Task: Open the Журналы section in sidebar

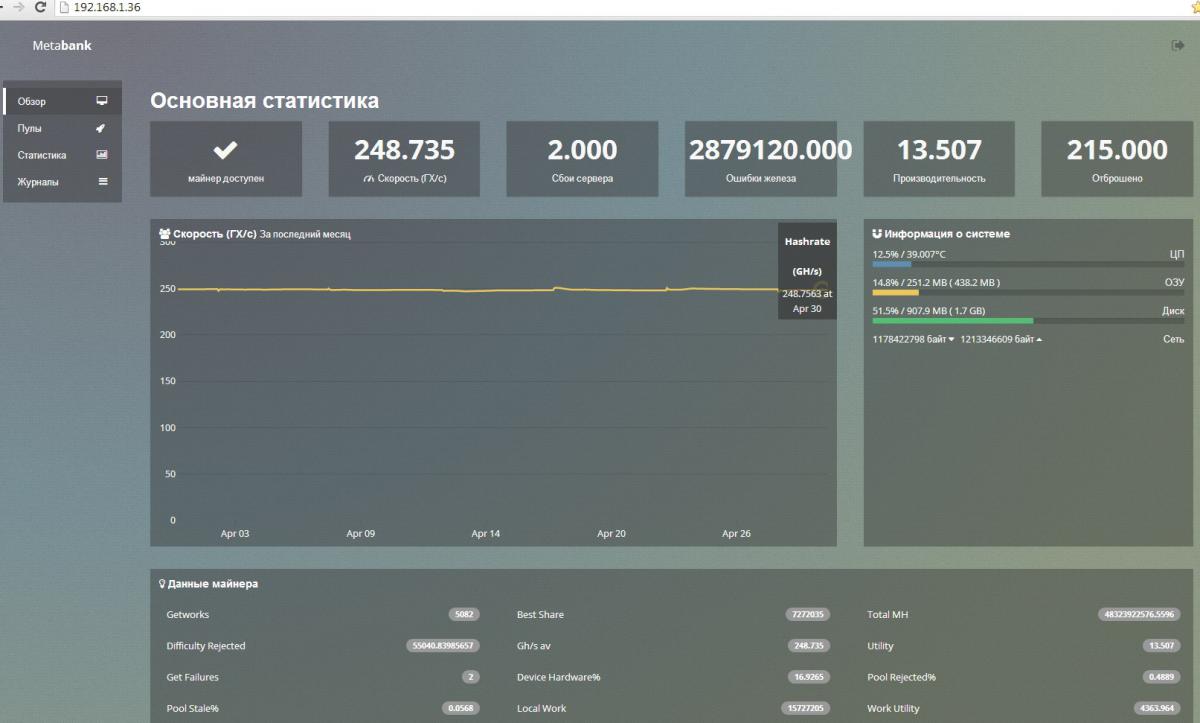Action: (x=38, y=182)
